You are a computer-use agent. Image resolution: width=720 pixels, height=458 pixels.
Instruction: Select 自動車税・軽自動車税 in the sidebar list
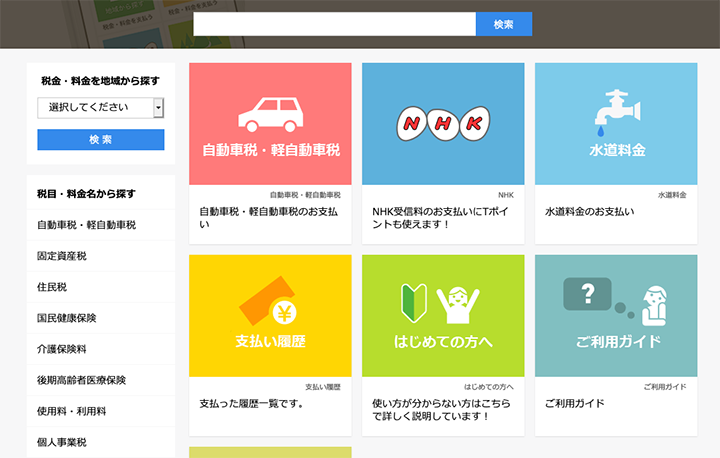[86, 225]
